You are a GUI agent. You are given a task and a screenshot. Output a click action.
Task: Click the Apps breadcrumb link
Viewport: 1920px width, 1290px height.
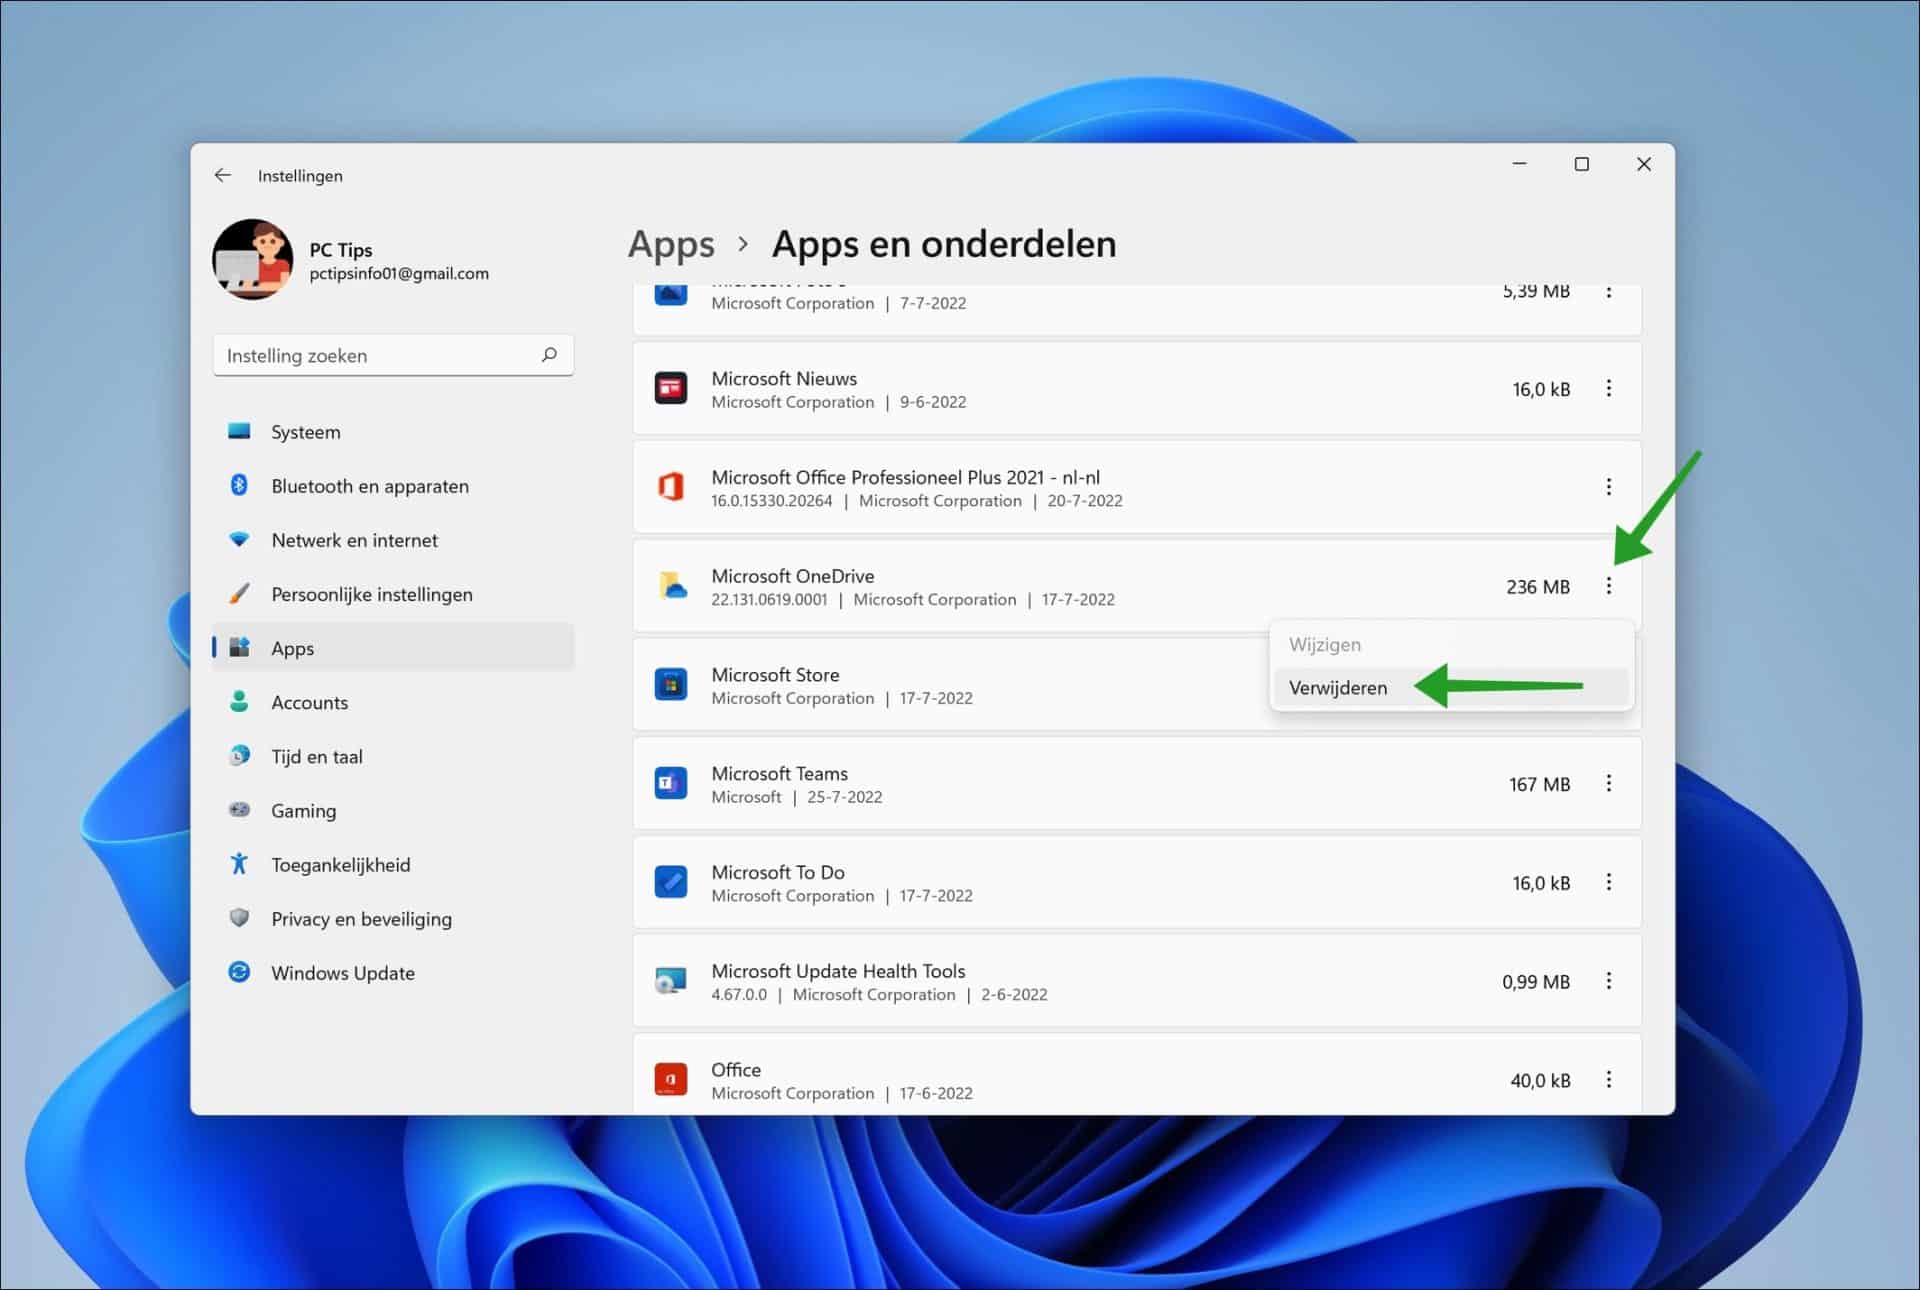coord(671,243)
